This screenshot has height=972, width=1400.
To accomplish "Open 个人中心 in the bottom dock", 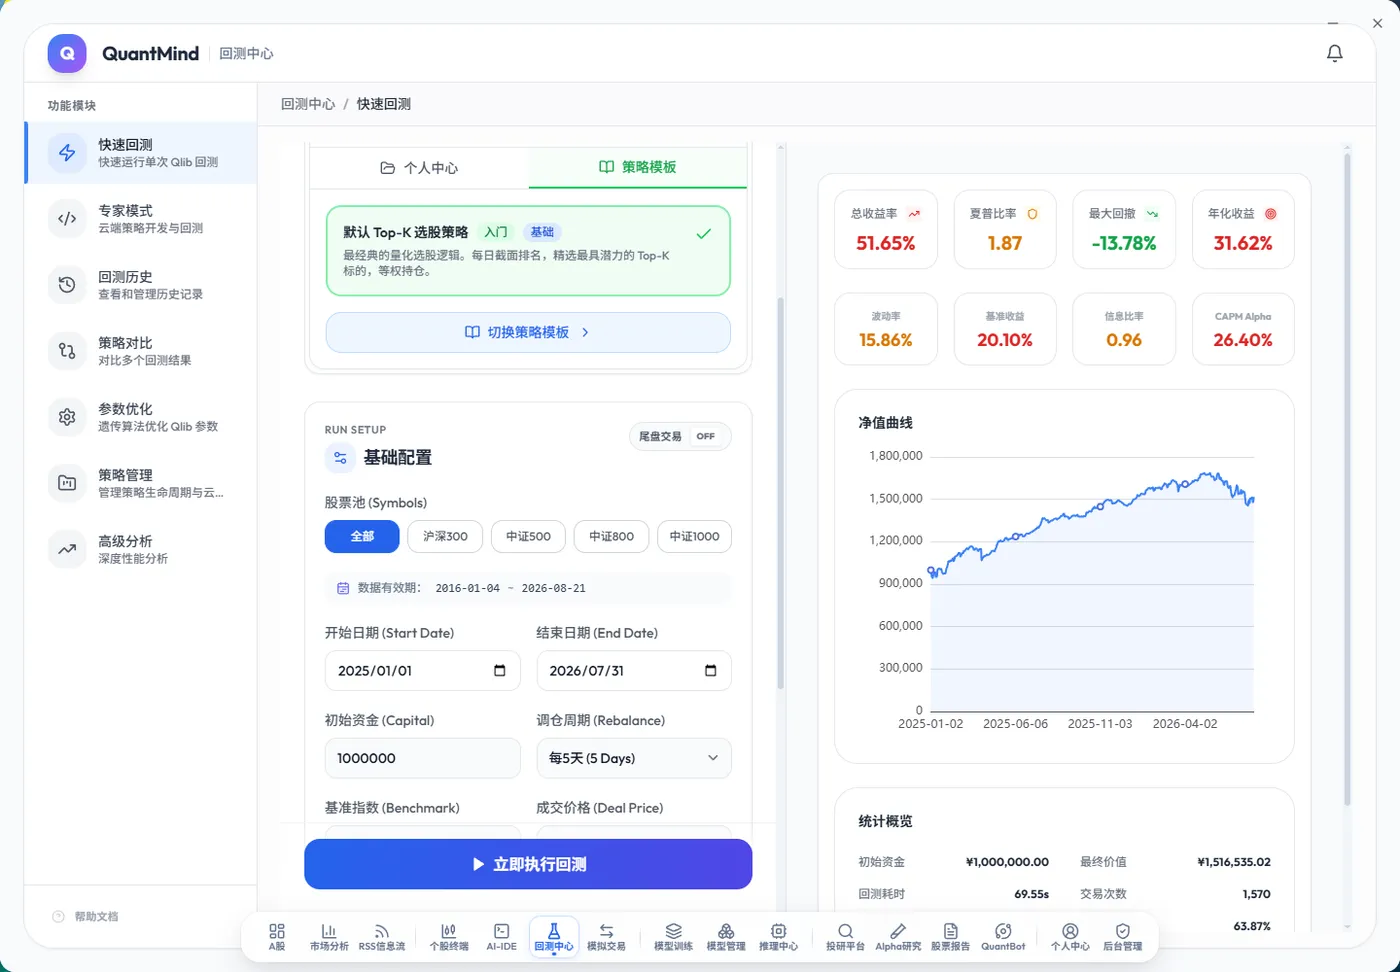I will 1070,937.
